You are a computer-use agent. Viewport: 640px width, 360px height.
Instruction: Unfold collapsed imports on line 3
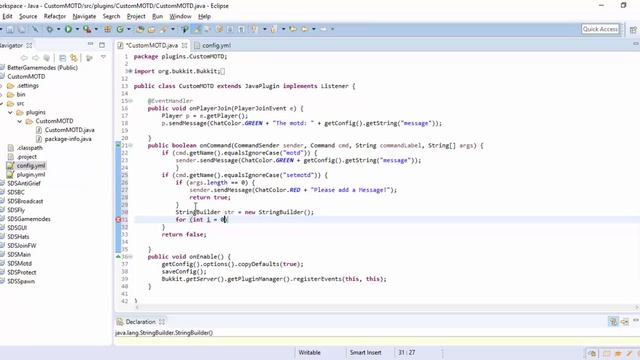click(130, 71)
